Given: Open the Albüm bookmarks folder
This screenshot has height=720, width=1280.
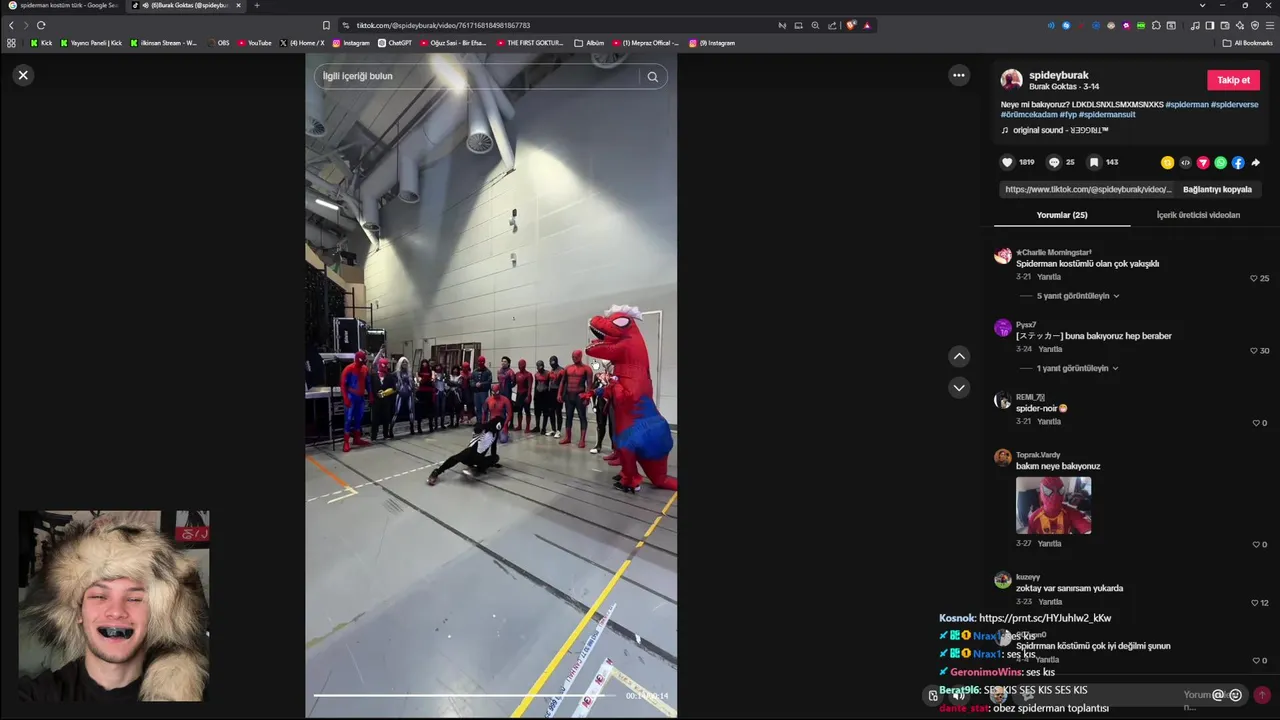Looking at the screenshot, I should (589, 43).
